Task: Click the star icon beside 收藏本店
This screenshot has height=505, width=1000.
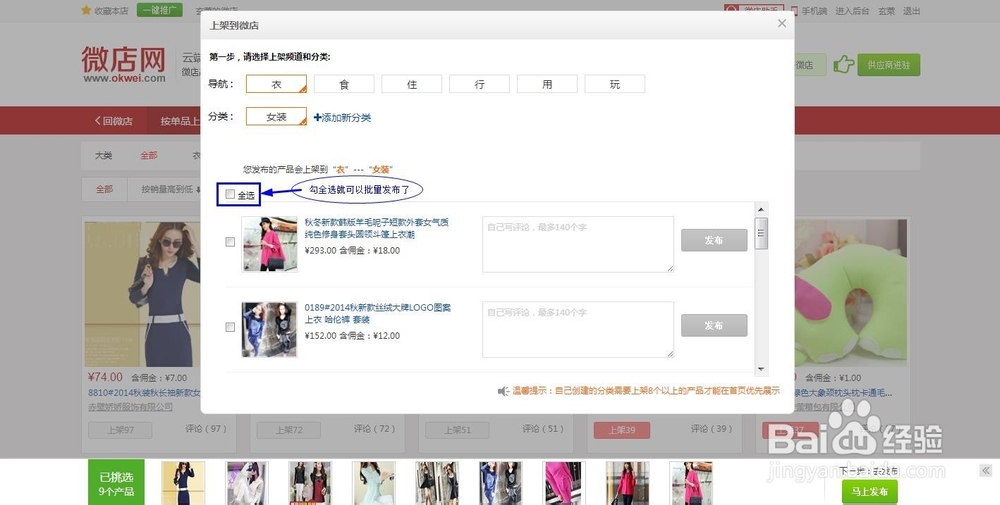Action: click(x=86, y=10)
